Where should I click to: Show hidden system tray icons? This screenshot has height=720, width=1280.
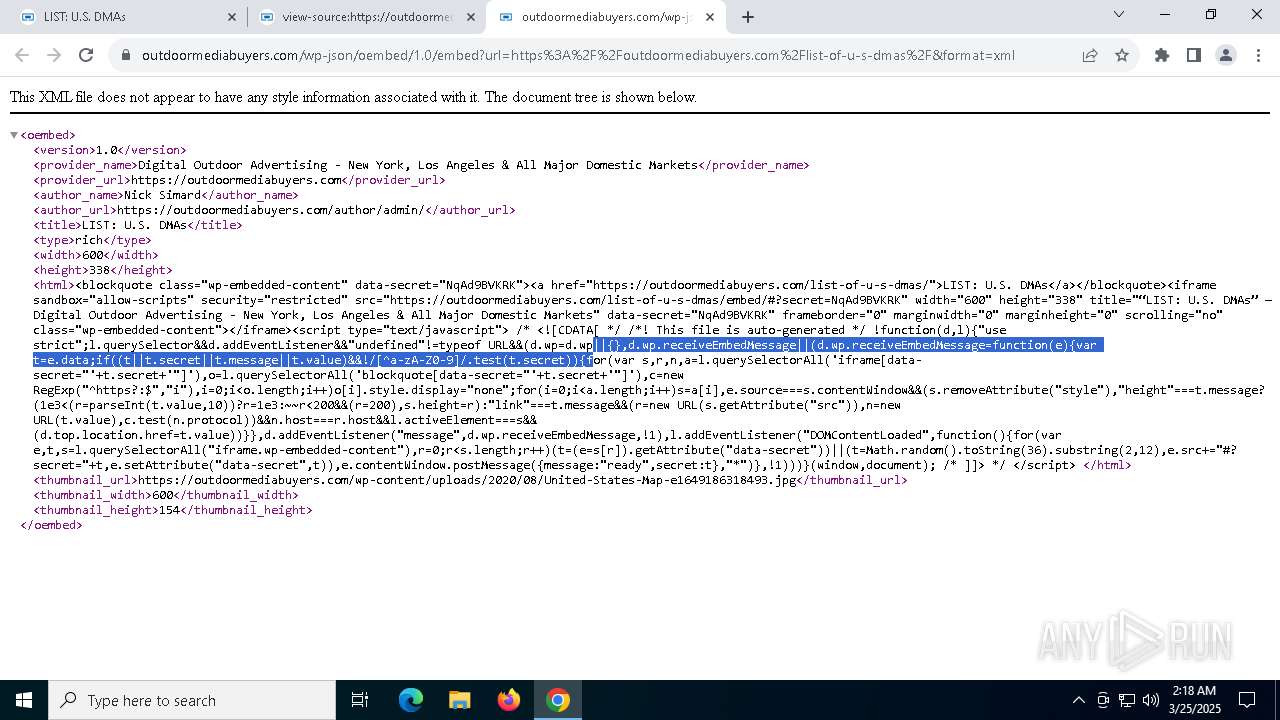pyautogui.click(x=1078, y=700)
